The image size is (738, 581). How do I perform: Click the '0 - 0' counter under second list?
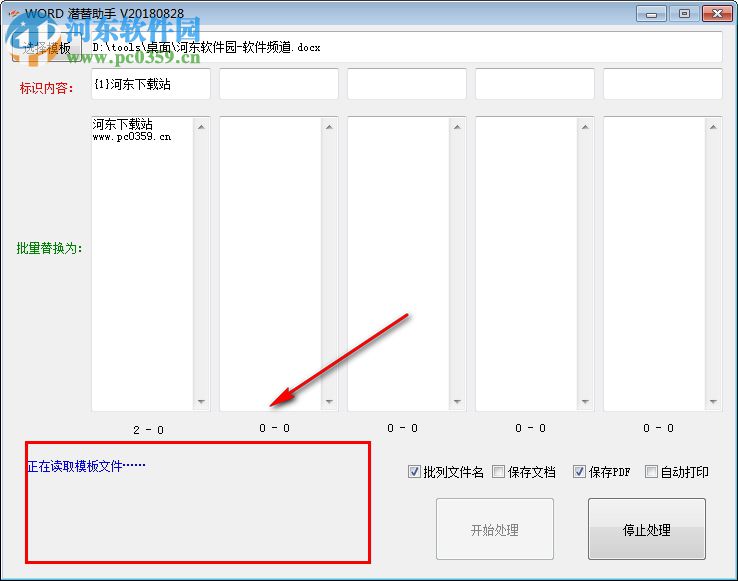tap(274, 428)
